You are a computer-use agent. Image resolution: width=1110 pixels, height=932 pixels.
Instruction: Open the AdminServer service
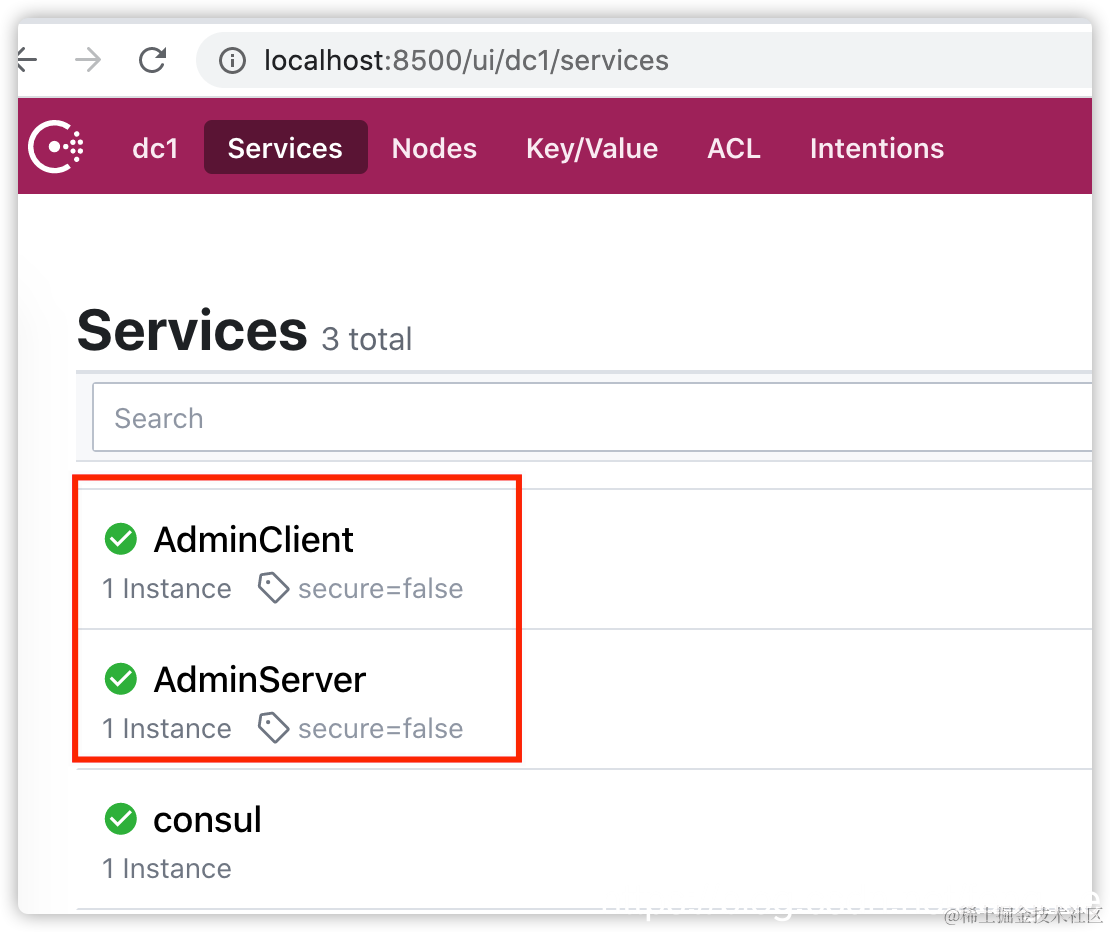pyautogui.click(x=260, y=680)
